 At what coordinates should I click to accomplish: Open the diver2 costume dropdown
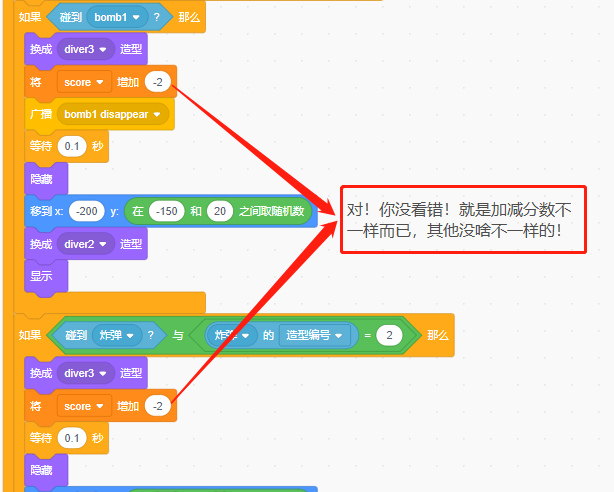85,244
